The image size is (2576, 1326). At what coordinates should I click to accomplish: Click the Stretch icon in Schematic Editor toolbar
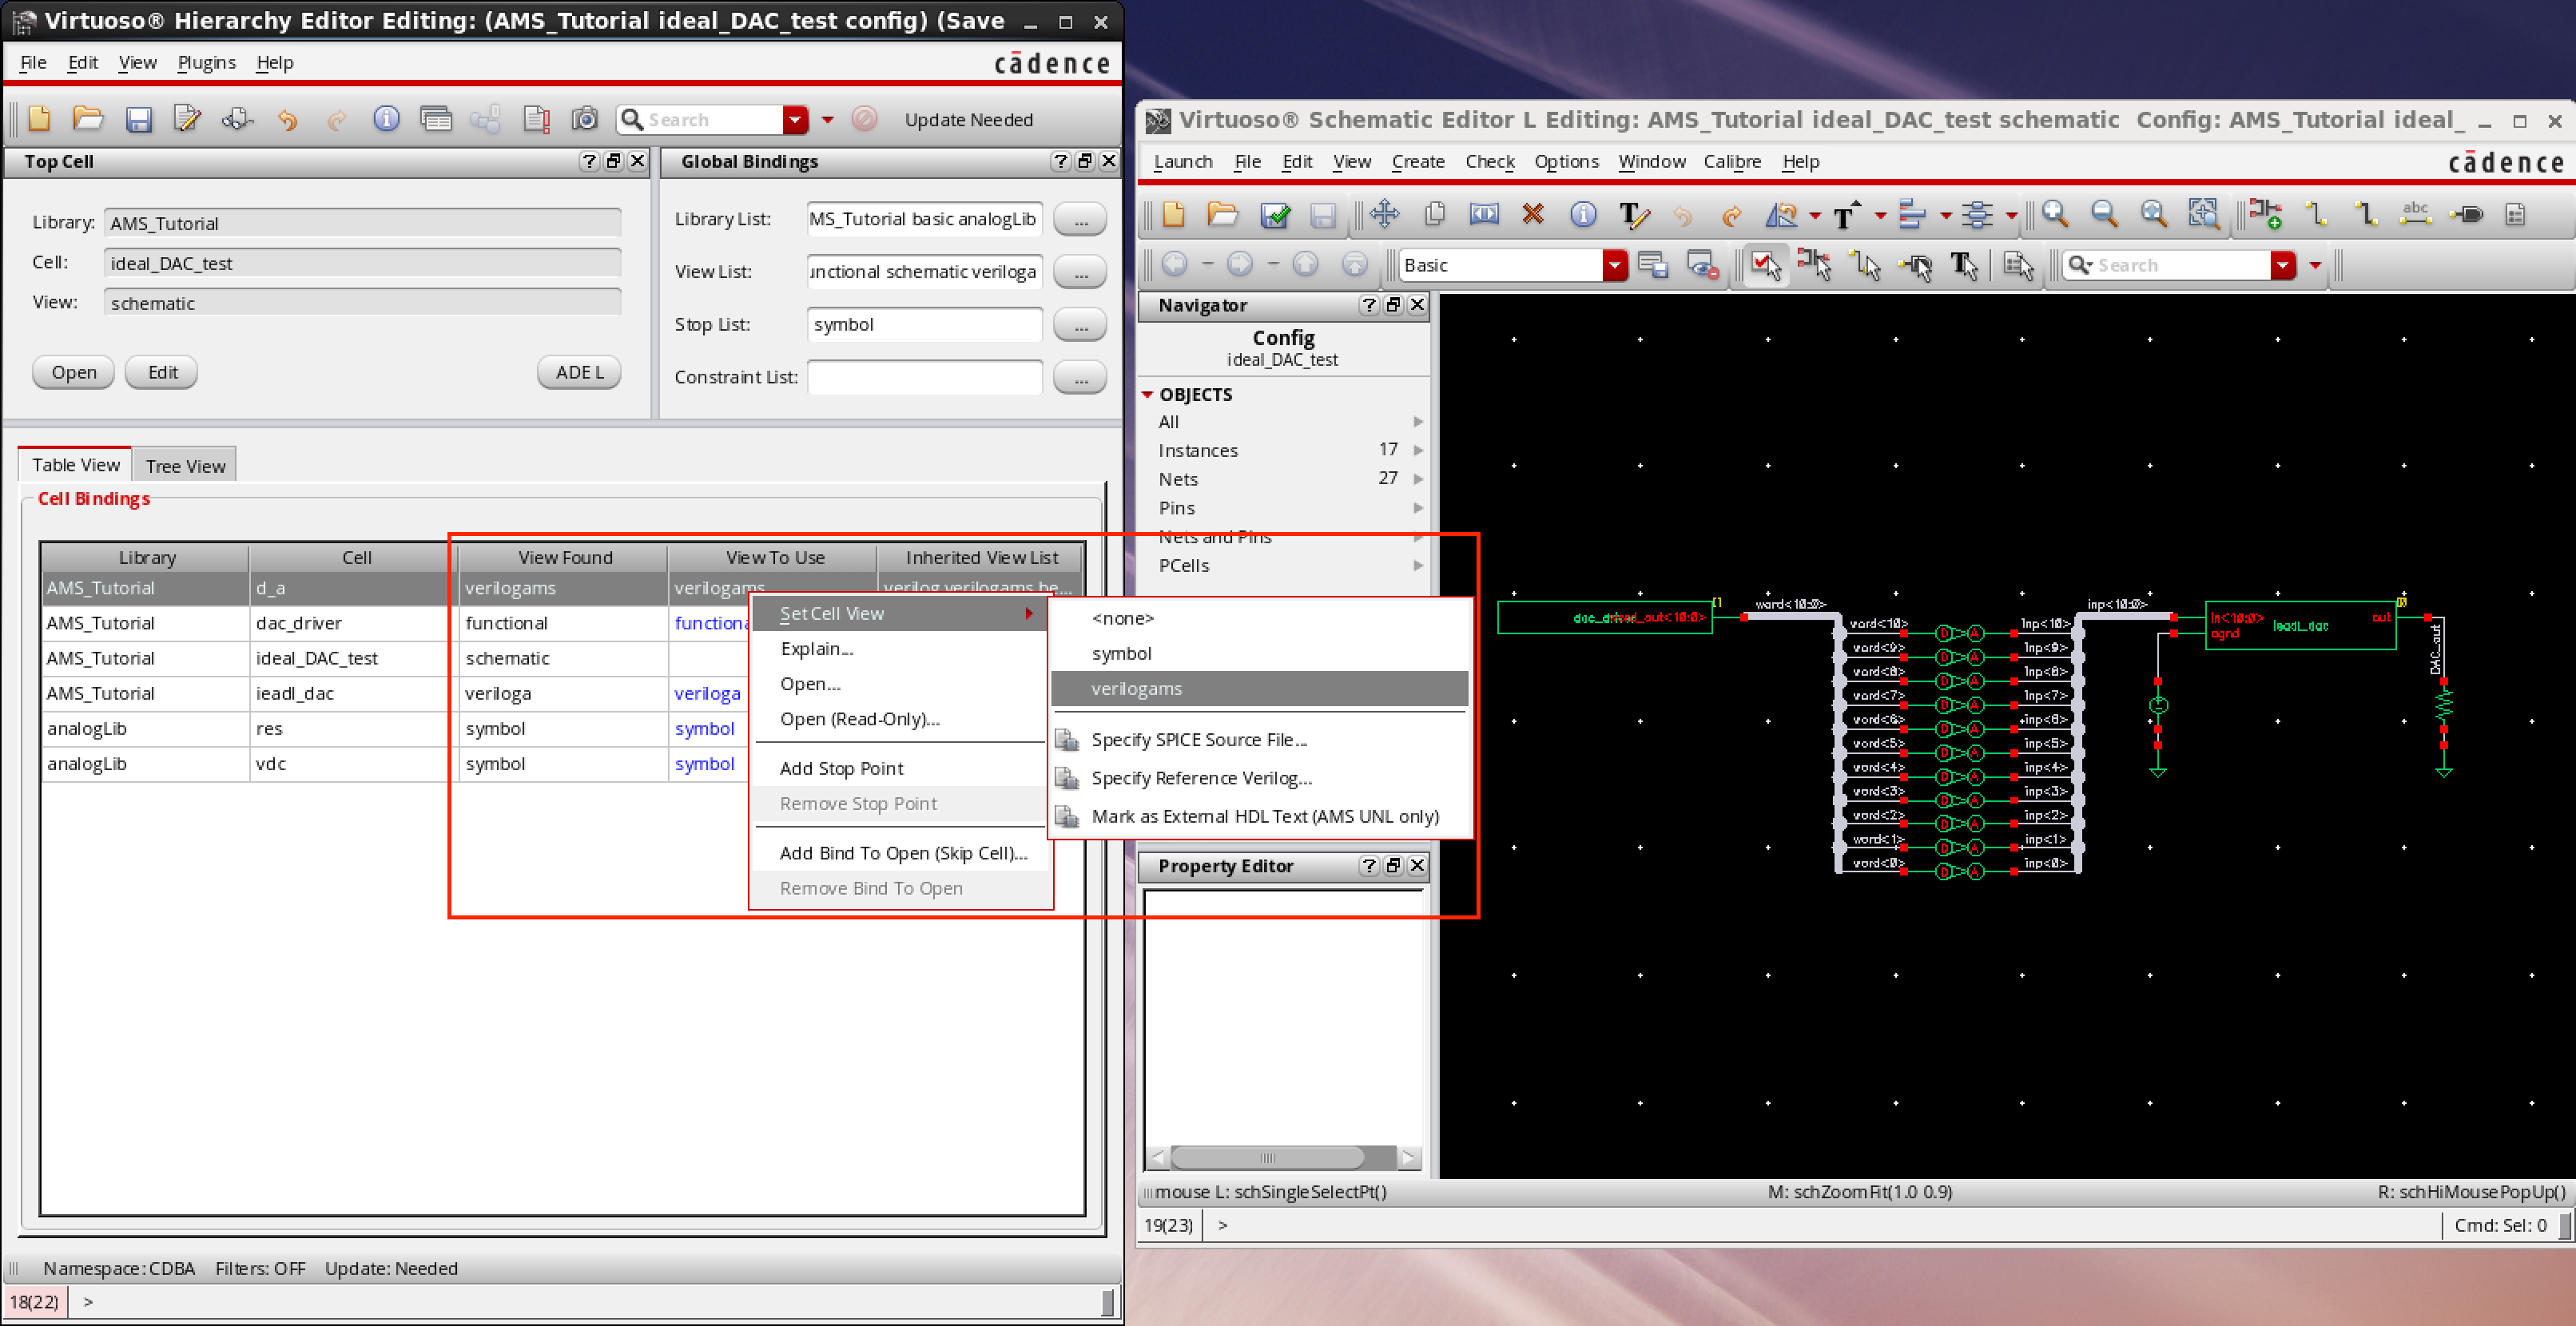[1484, 214]
